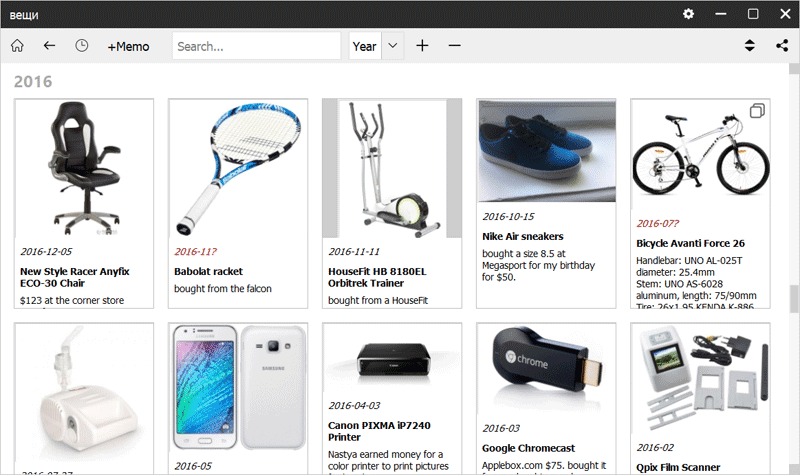
Task: Click the plus zoom-in icon
Action: point(422,46)
